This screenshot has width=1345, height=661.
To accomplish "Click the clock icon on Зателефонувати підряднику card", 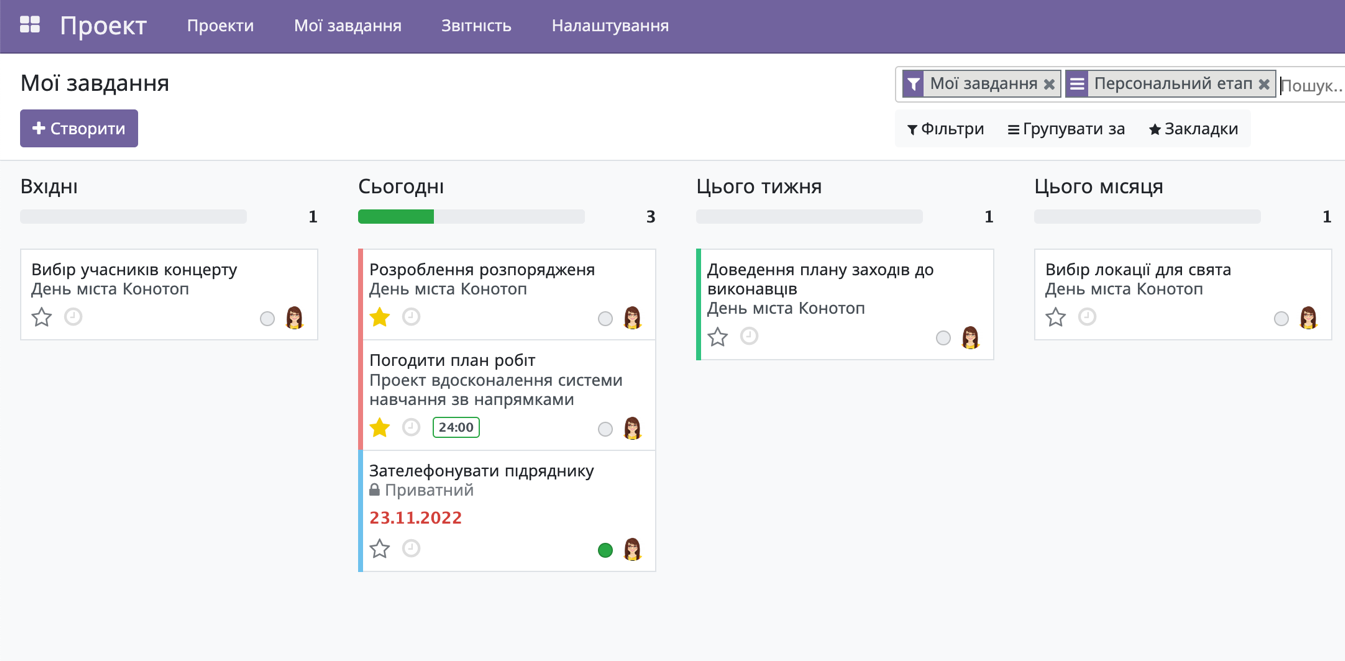I will tap(411, 548).
